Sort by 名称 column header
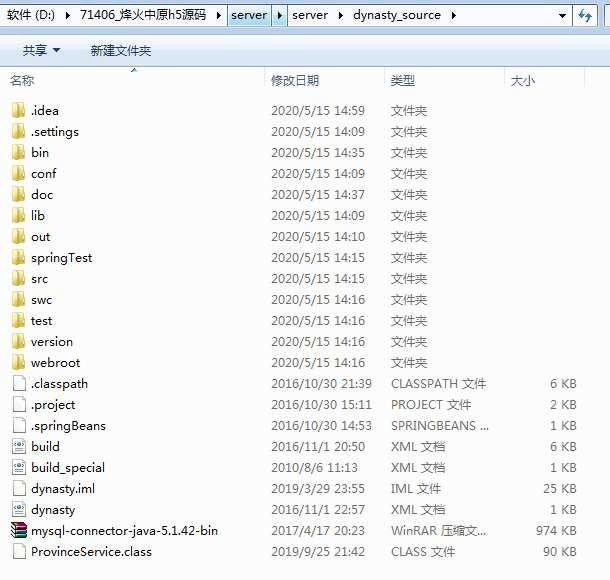610x580 pixels. [23, 81]
